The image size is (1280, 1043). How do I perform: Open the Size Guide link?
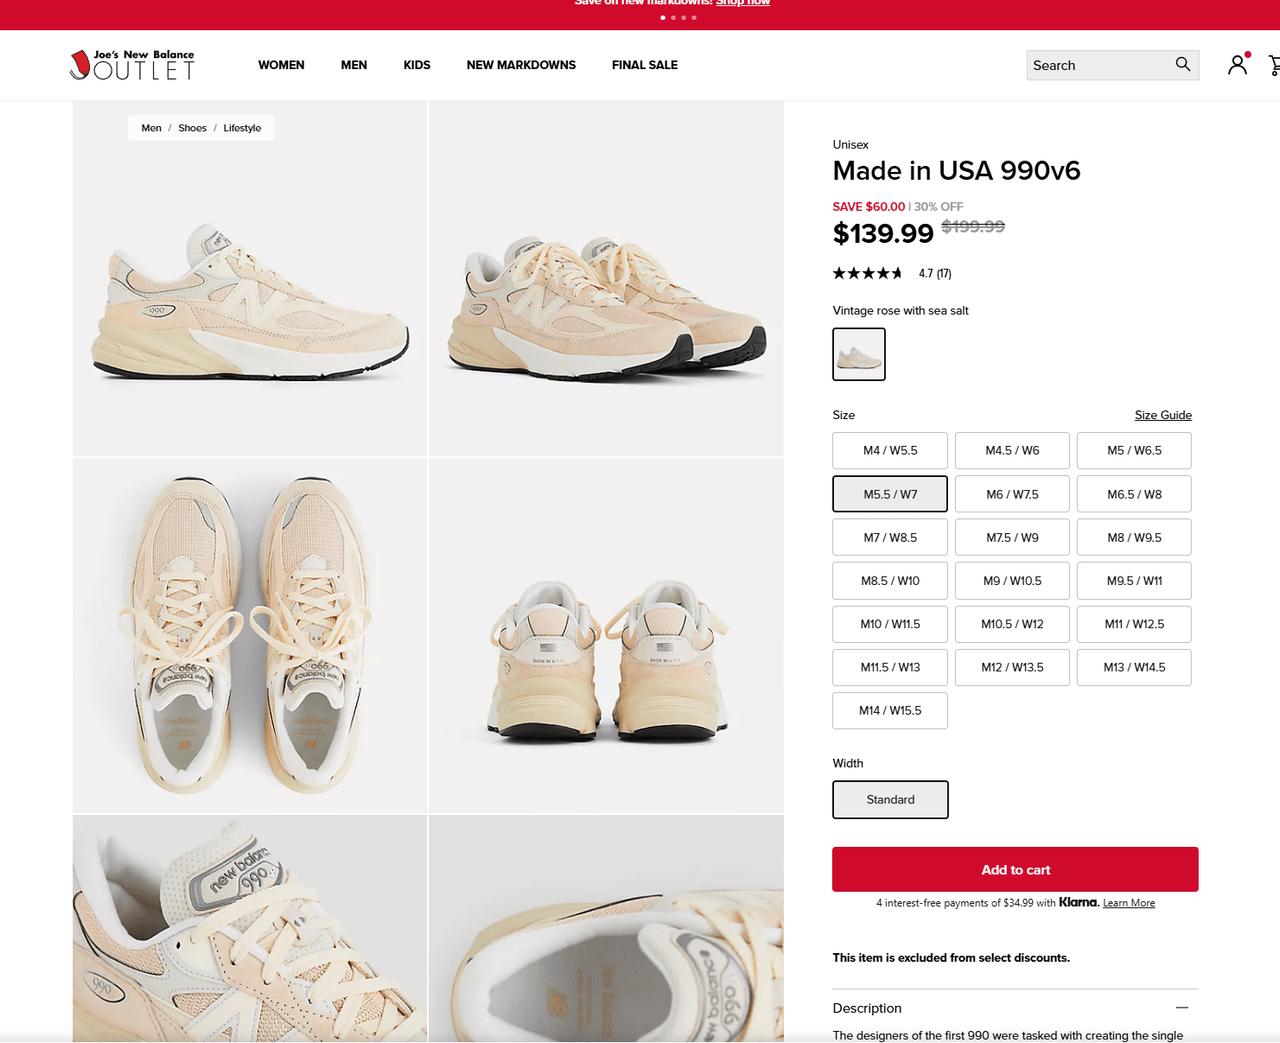tap(1163, 415)
